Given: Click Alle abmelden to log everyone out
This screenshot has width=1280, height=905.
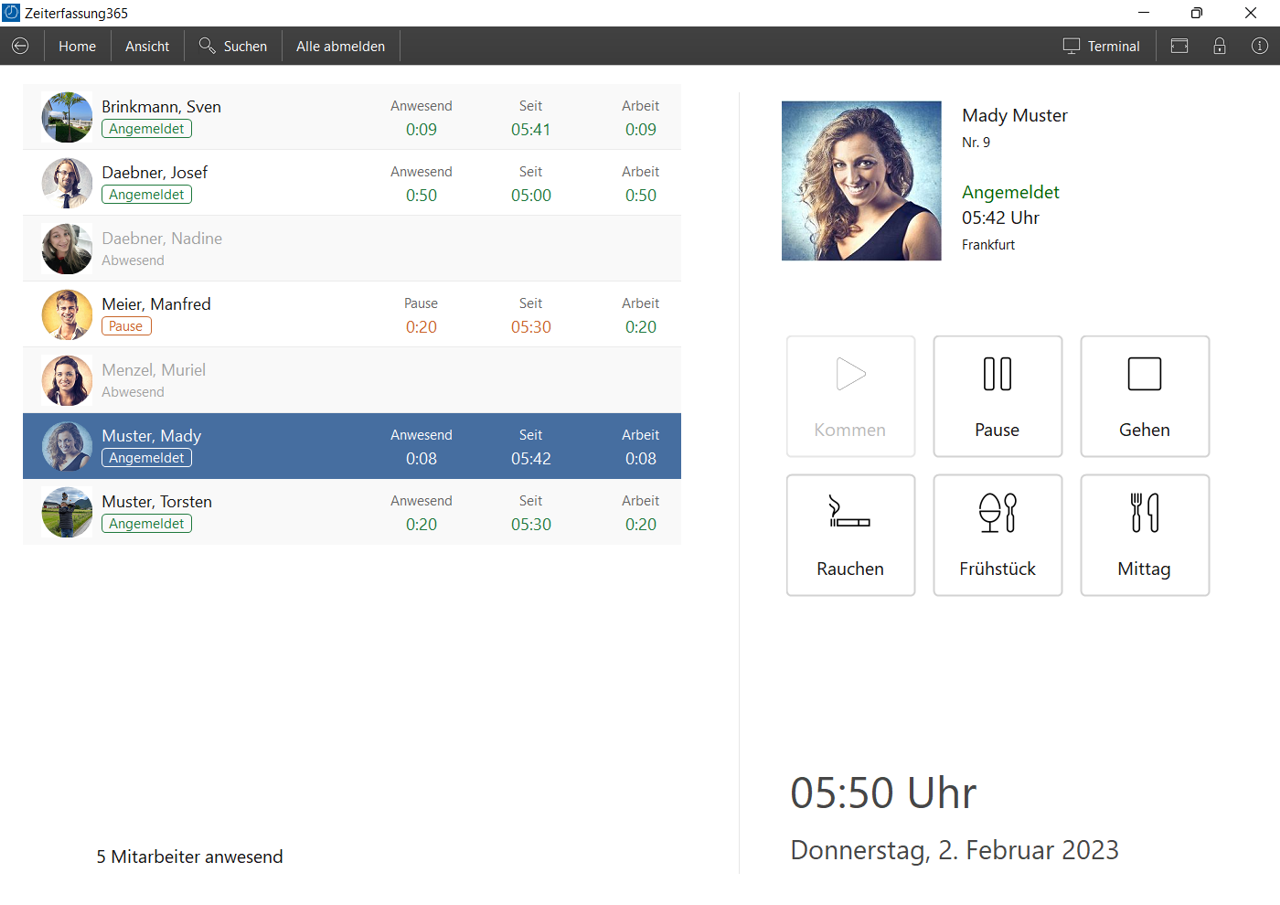Looking at the screenshot, I should tap(340, 46).
